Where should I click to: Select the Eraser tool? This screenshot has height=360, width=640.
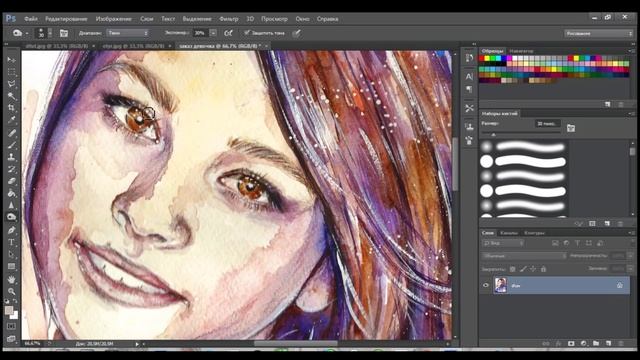pos(11,181)
